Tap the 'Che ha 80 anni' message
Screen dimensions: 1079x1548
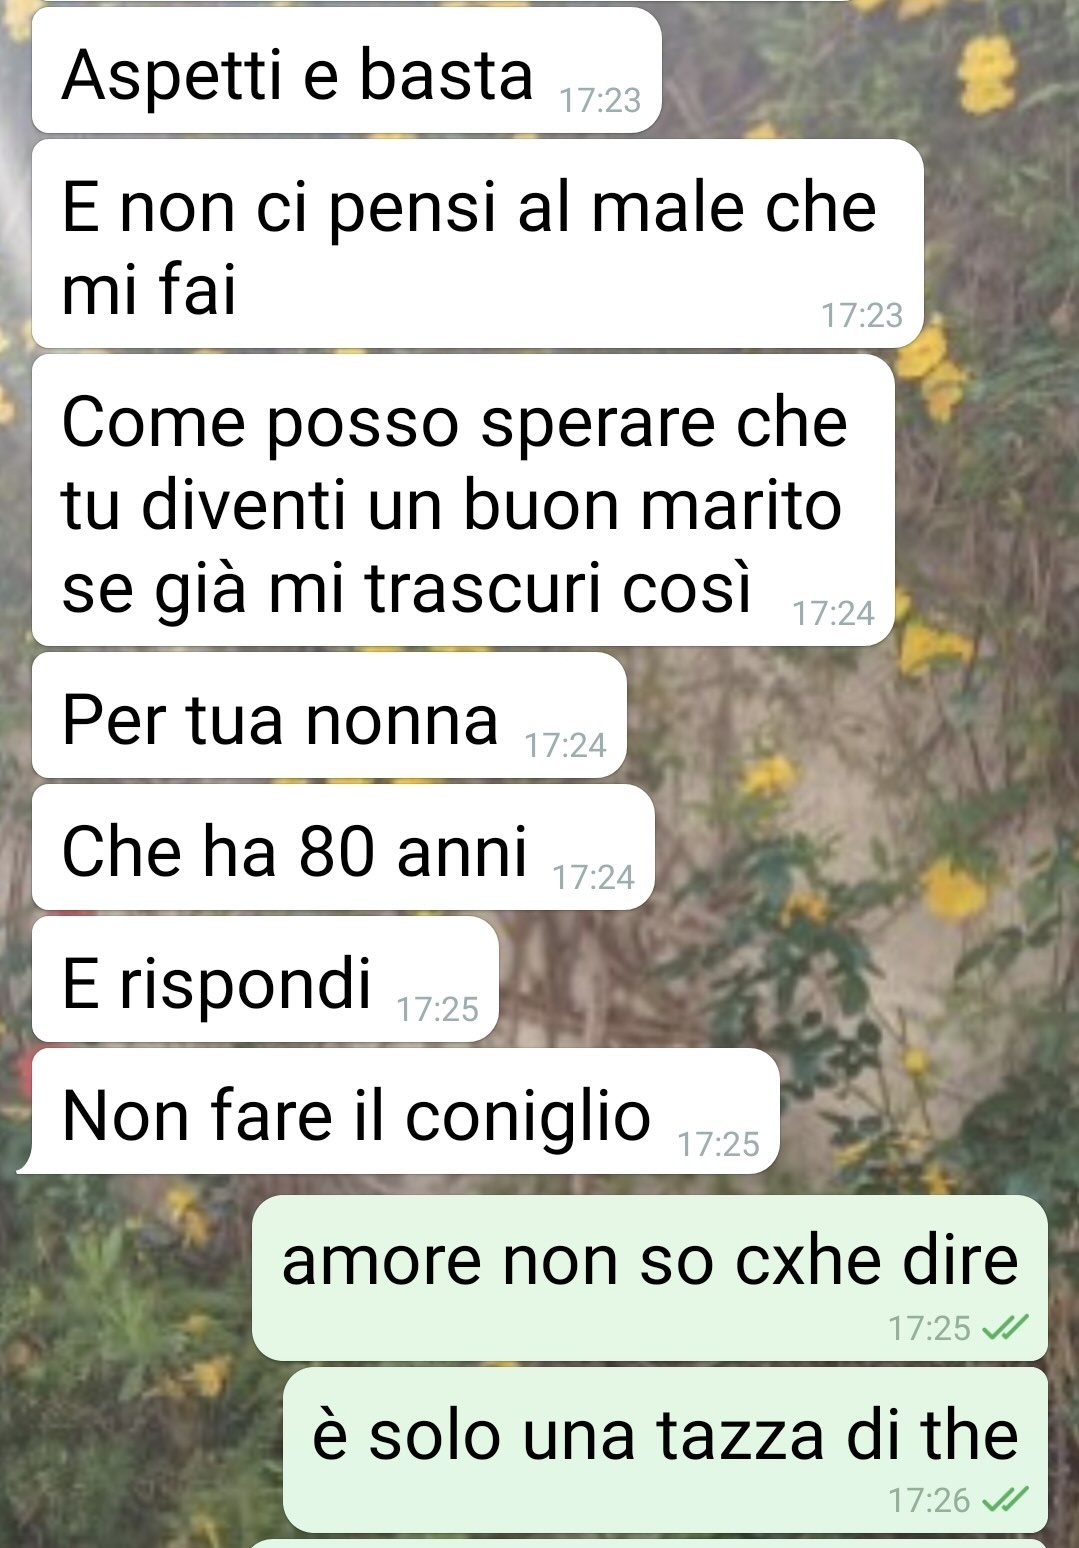[343, 847]
